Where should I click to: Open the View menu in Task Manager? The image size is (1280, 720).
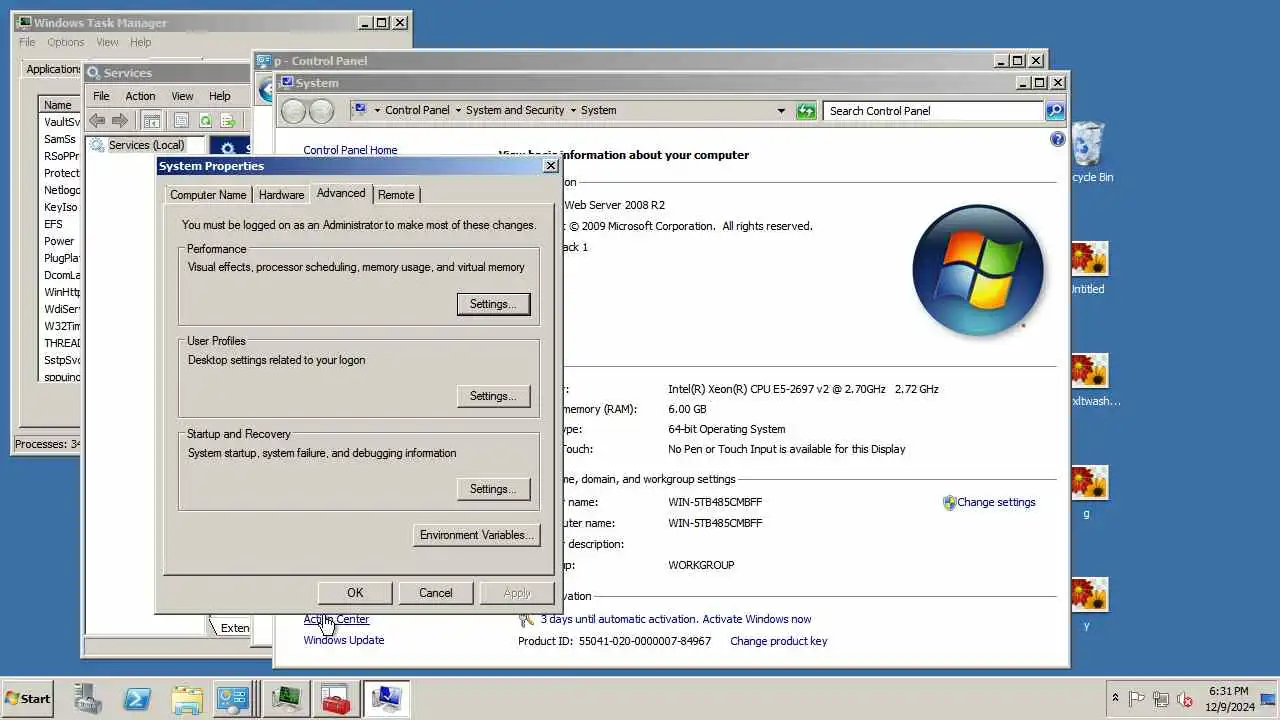coord(107,42)
